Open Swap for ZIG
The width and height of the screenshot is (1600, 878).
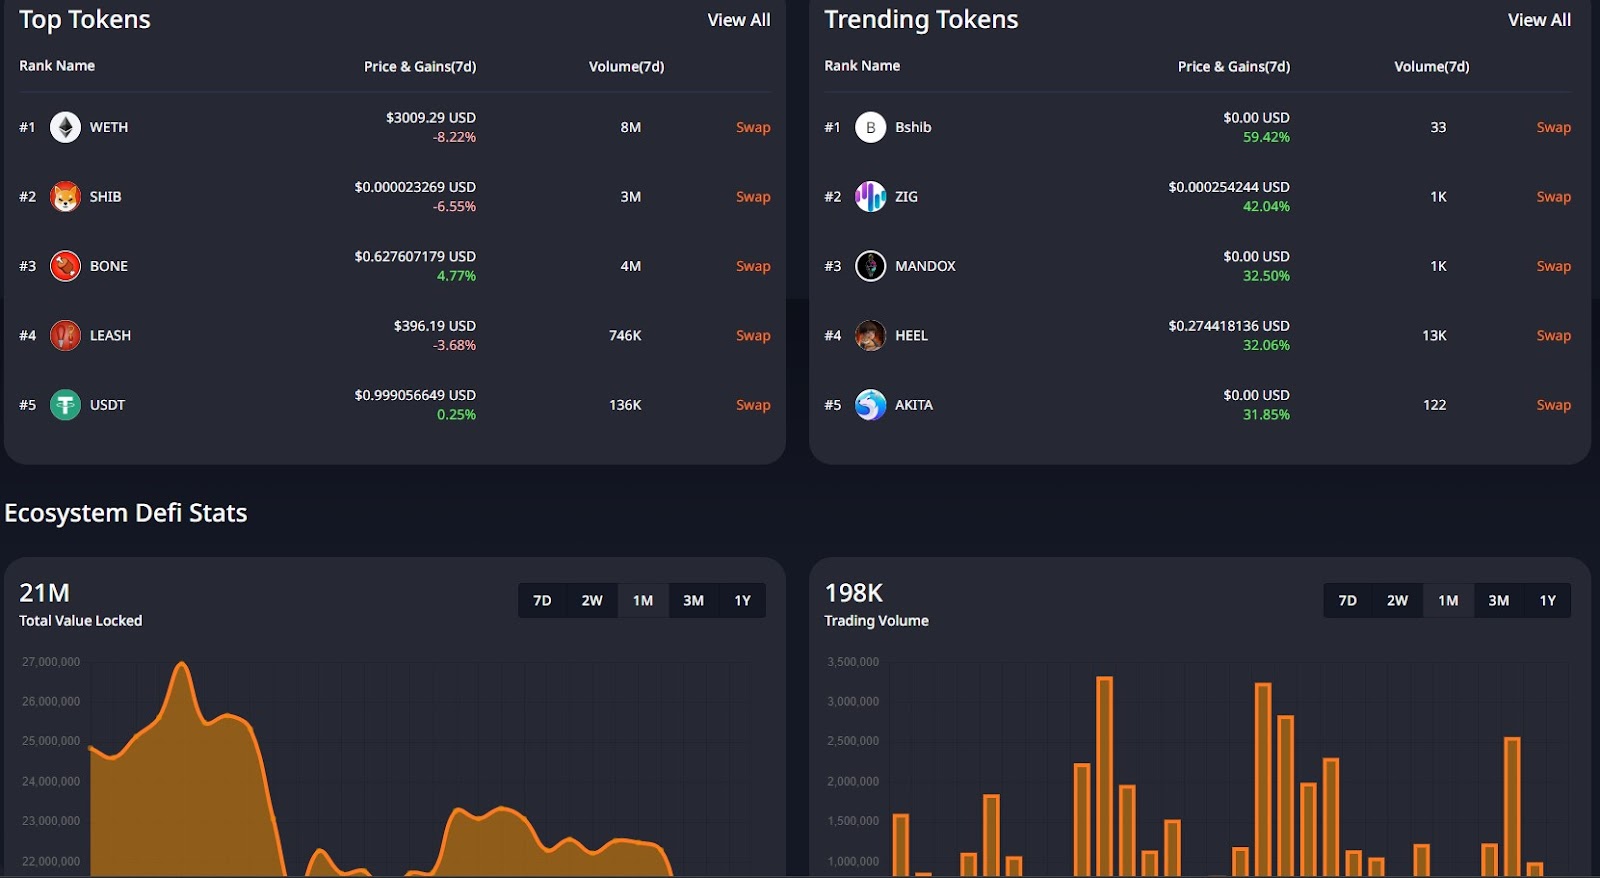(x=1553, y=197)
